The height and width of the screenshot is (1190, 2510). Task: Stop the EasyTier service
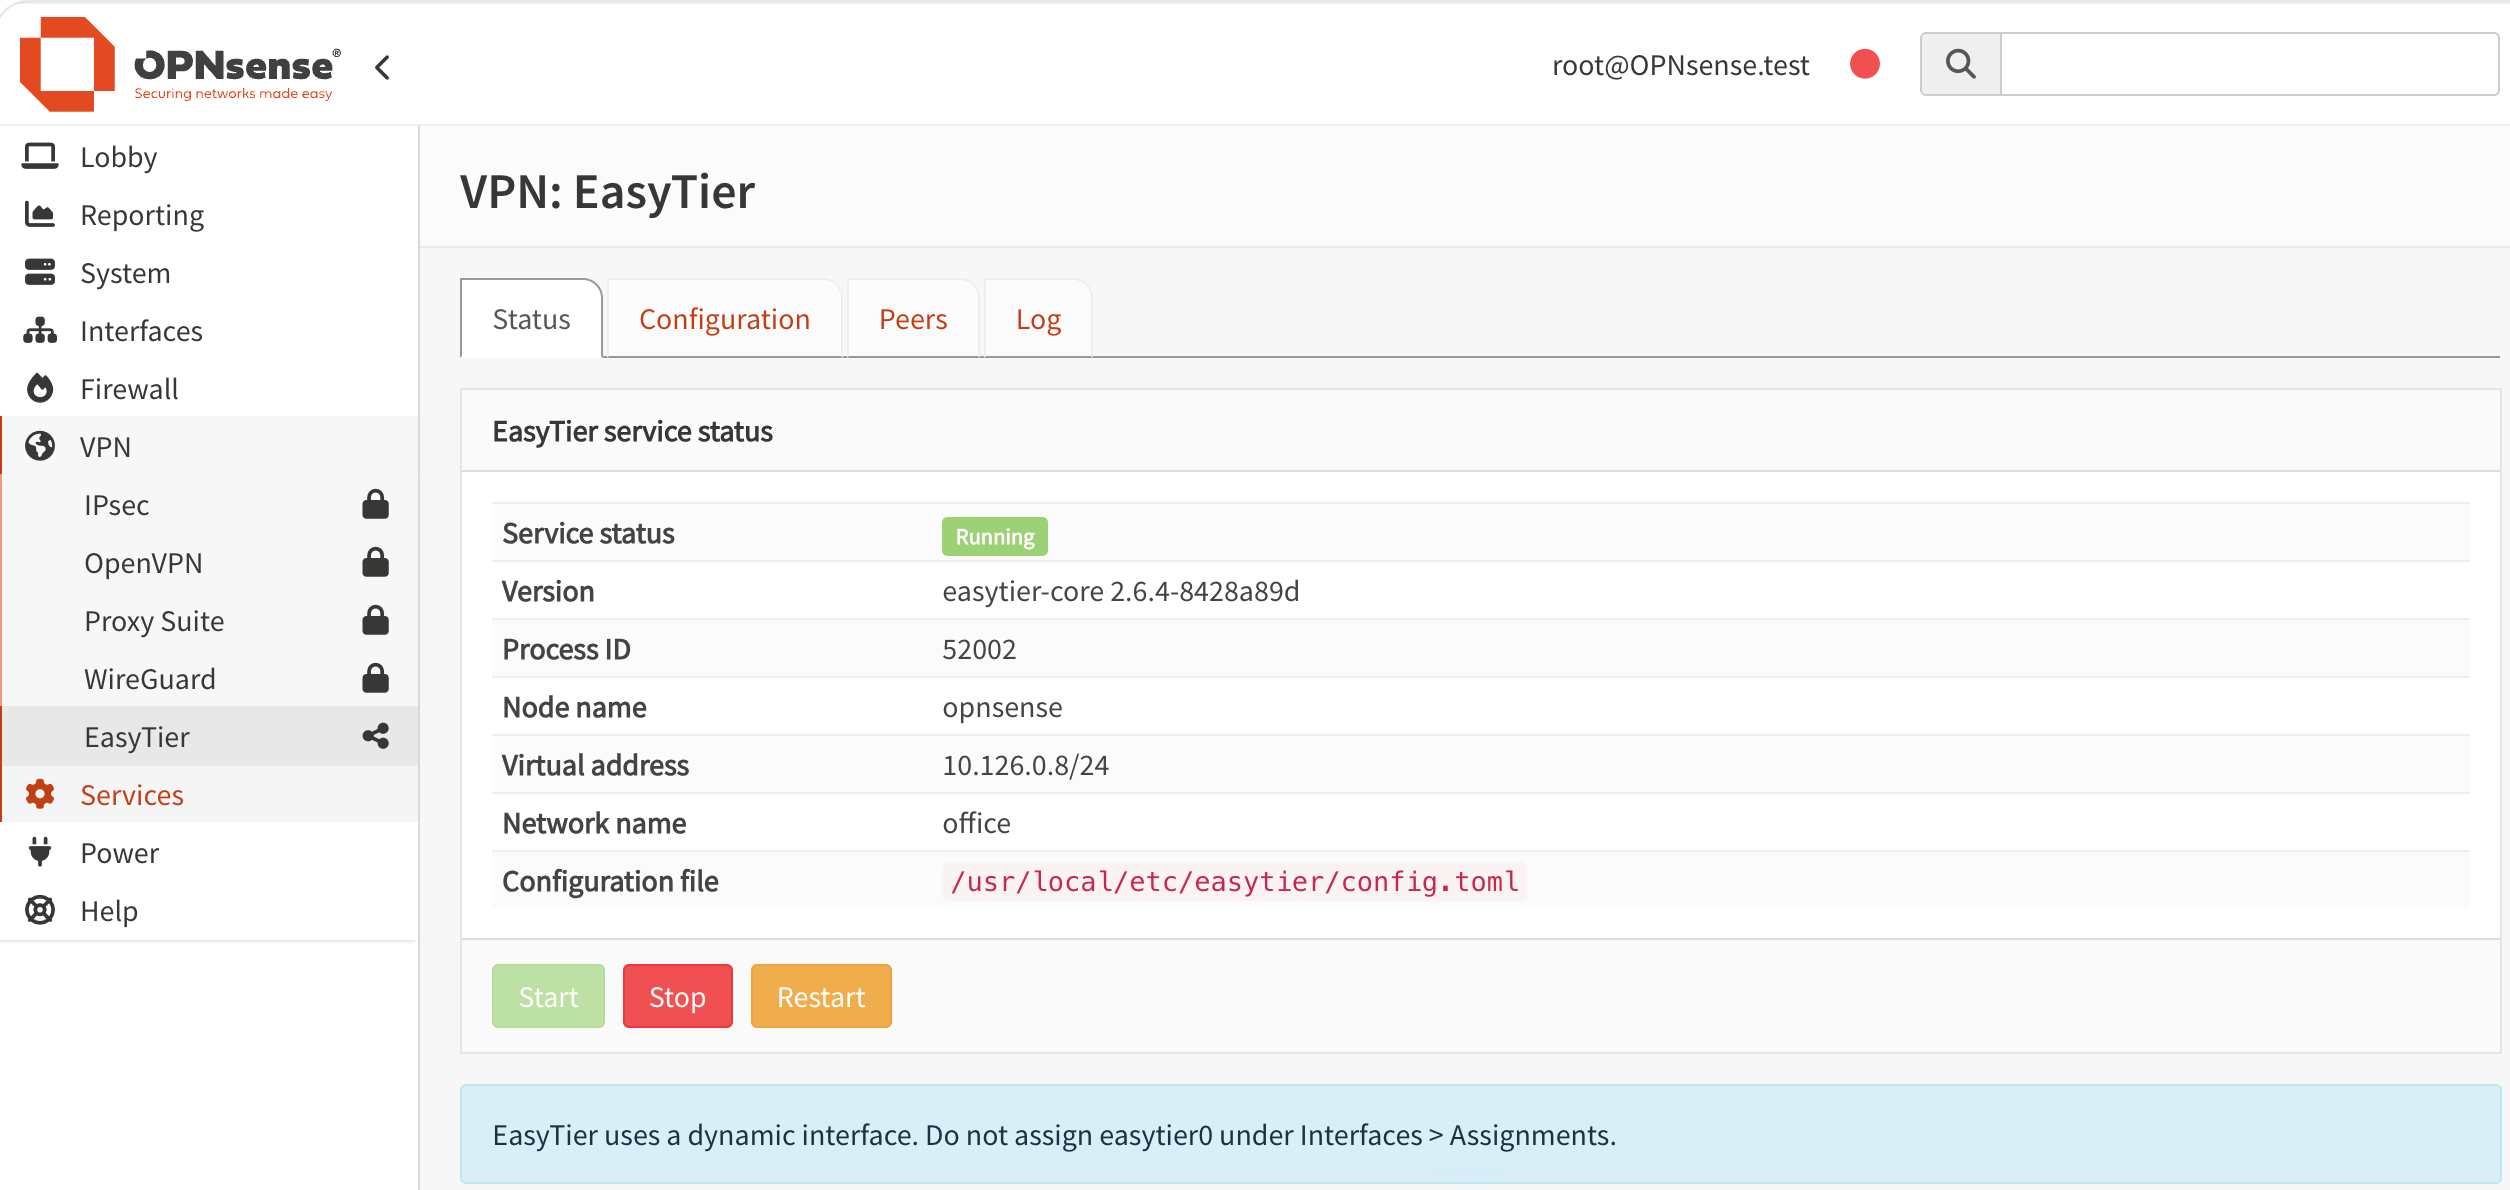point(677,996)
